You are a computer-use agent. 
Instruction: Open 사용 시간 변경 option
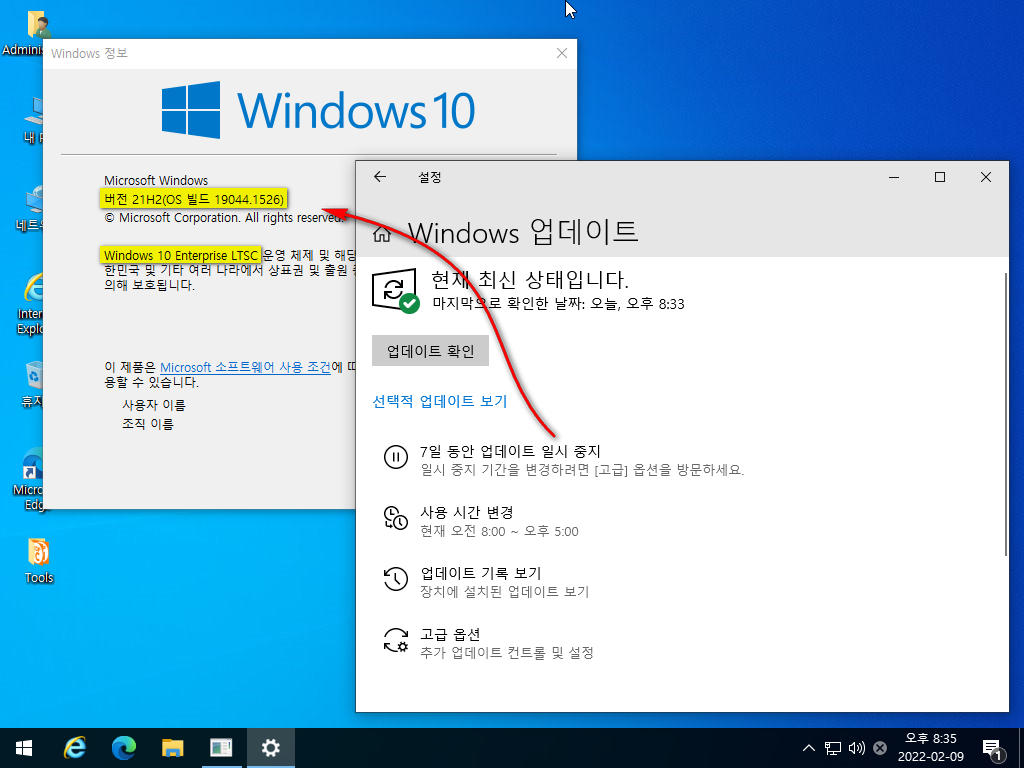(x=466, y=513)
